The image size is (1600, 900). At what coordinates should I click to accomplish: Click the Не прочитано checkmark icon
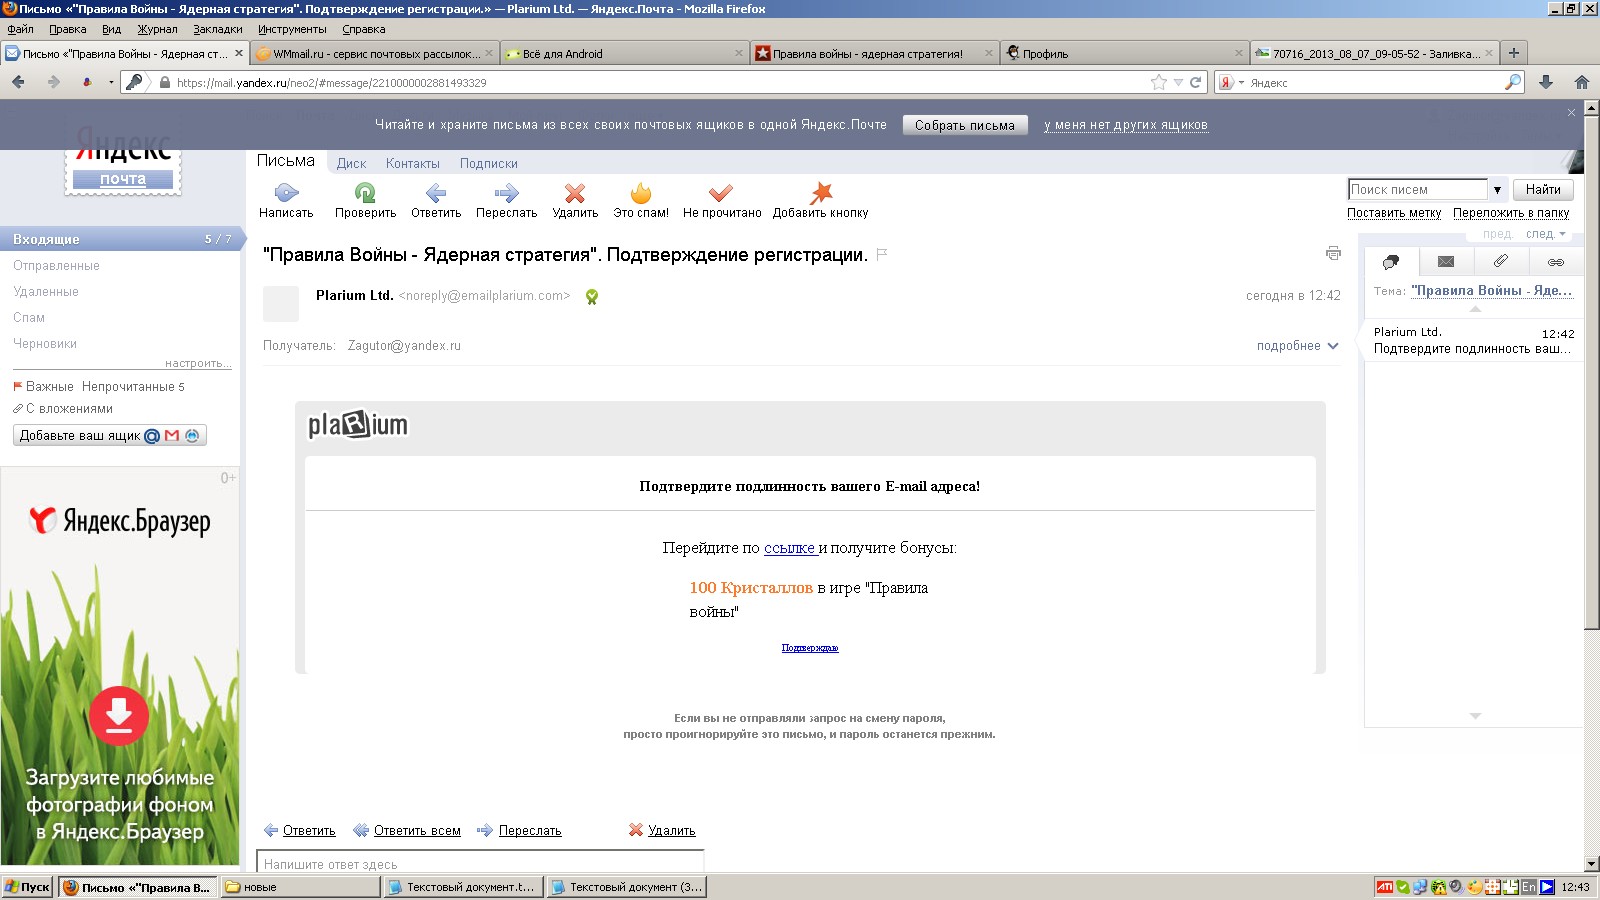pyautogui.click(x=721, y=192)
